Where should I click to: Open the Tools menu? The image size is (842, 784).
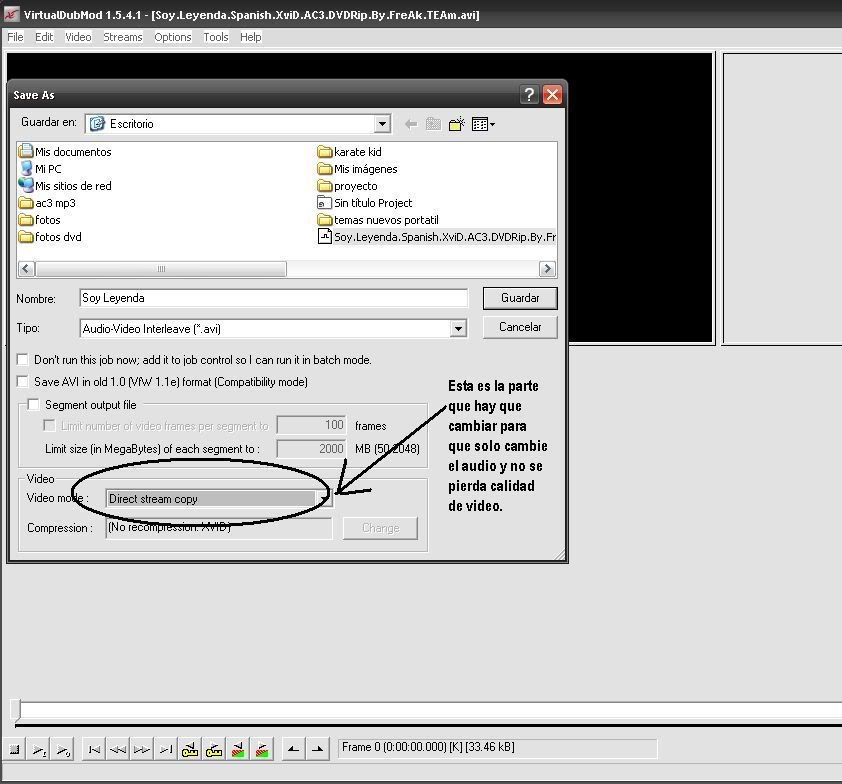tap(215, 37)
